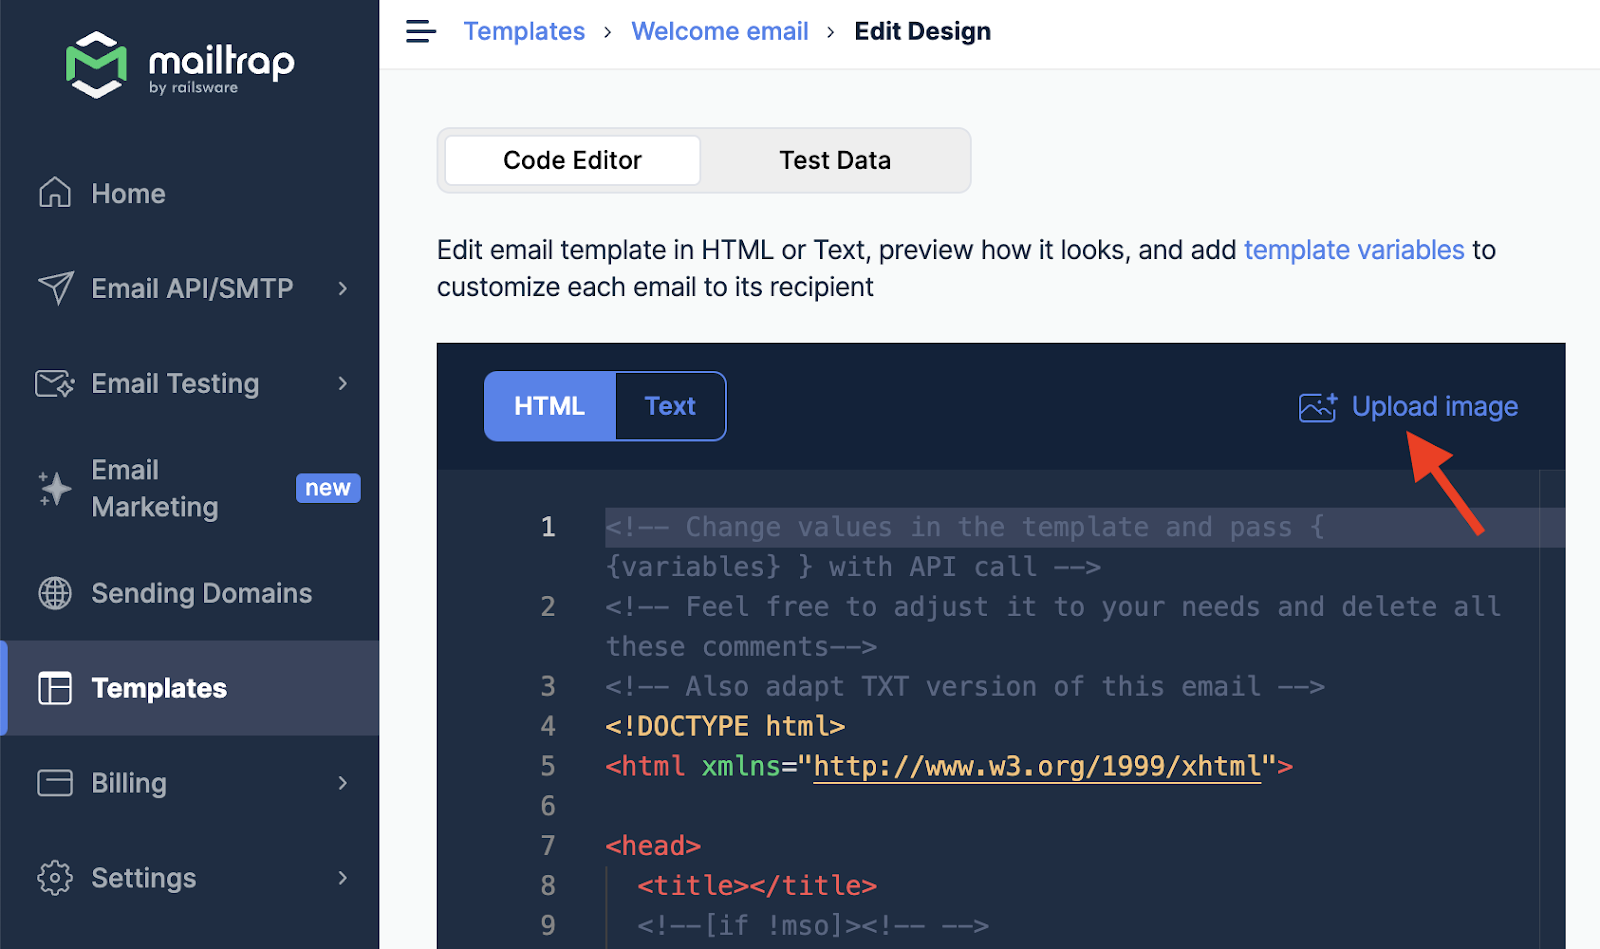This screenshot has height=949, width=1600.
Task: Select the Sending Domains globe icon
Action: 54,593
